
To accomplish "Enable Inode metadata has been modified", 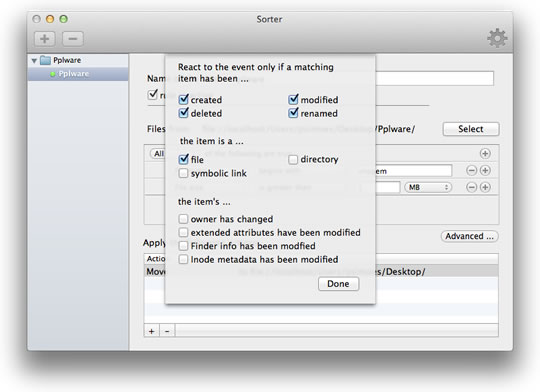I will pos(184,259).
